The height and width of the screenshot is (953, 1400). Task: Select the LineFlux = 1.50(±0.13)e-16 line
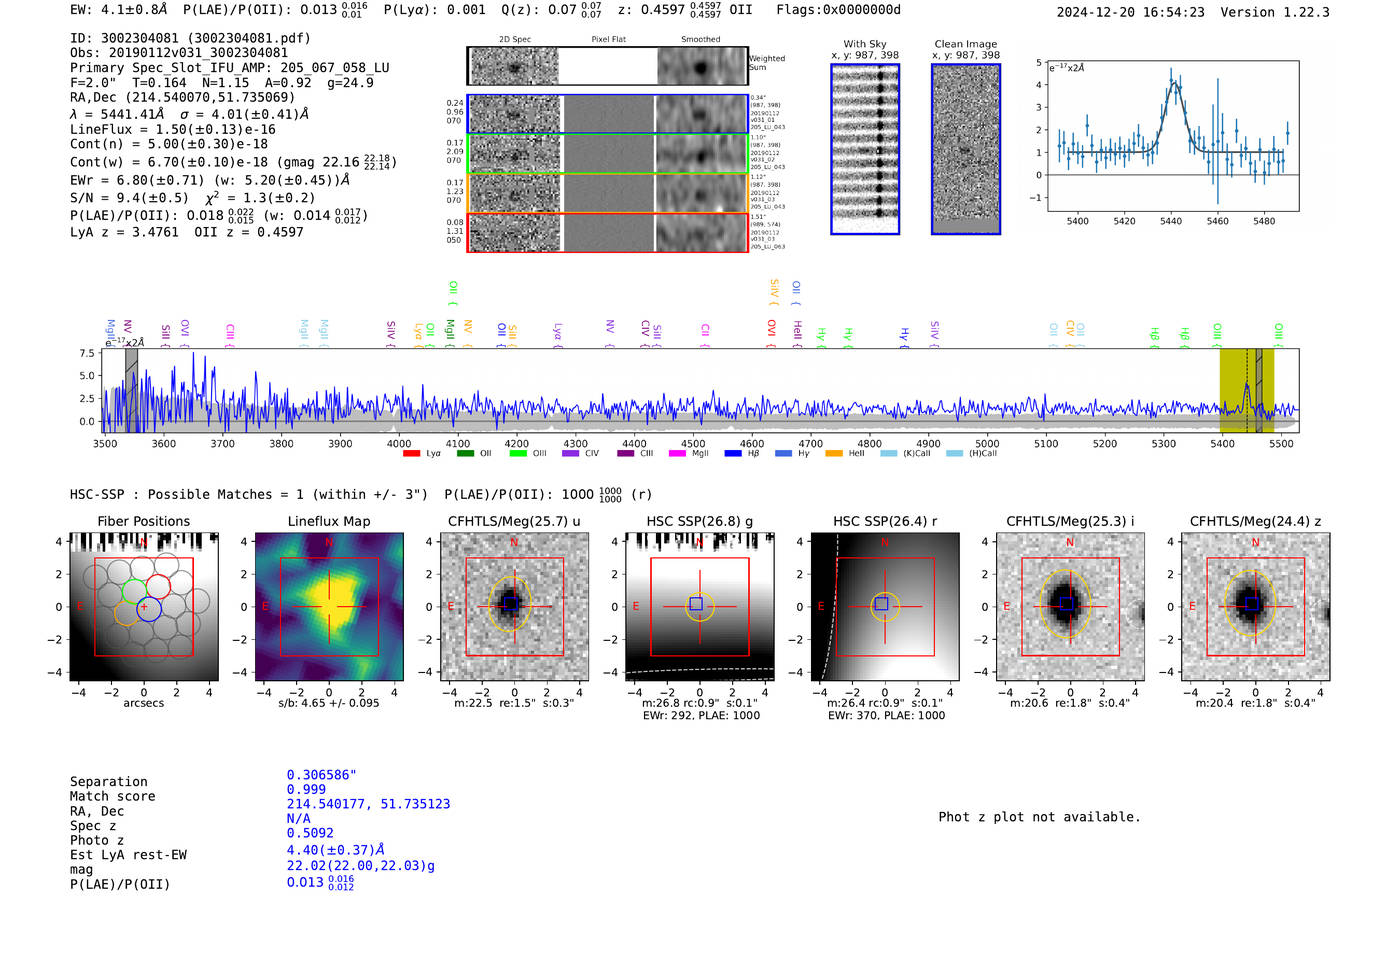[x=173, y=129]
